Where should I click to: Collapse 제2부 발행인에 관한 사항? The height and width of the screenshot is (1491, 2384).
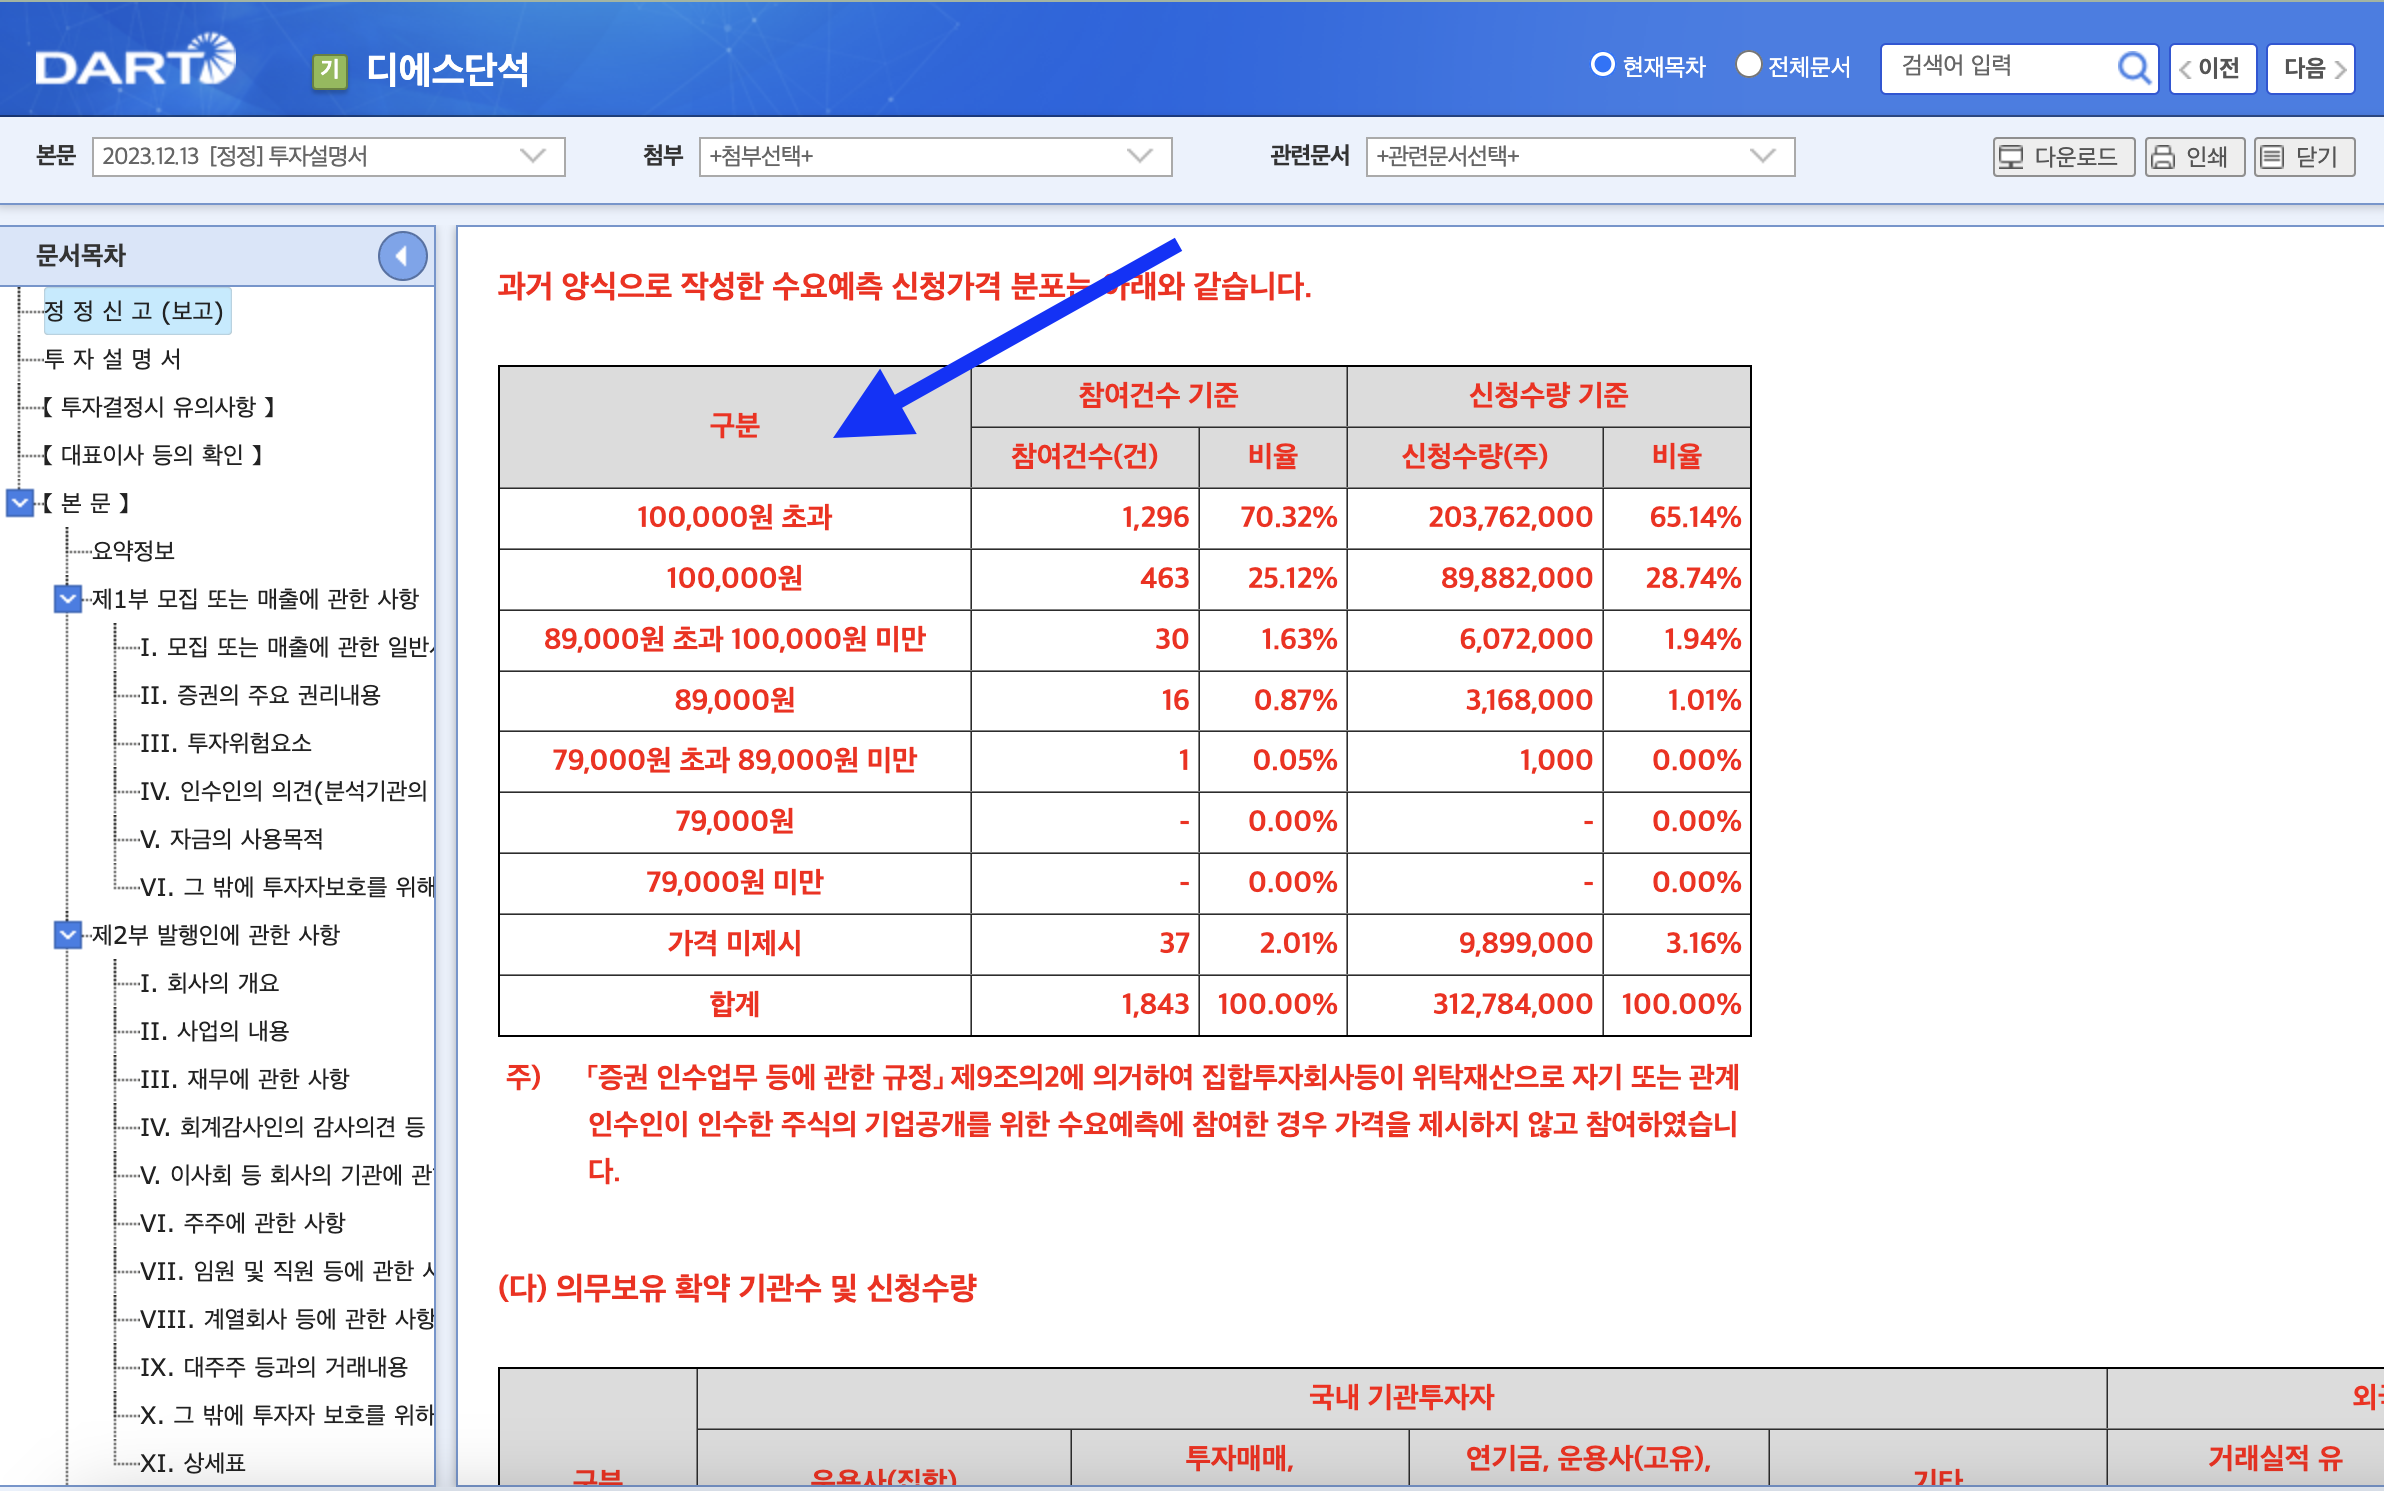[67, 935]
